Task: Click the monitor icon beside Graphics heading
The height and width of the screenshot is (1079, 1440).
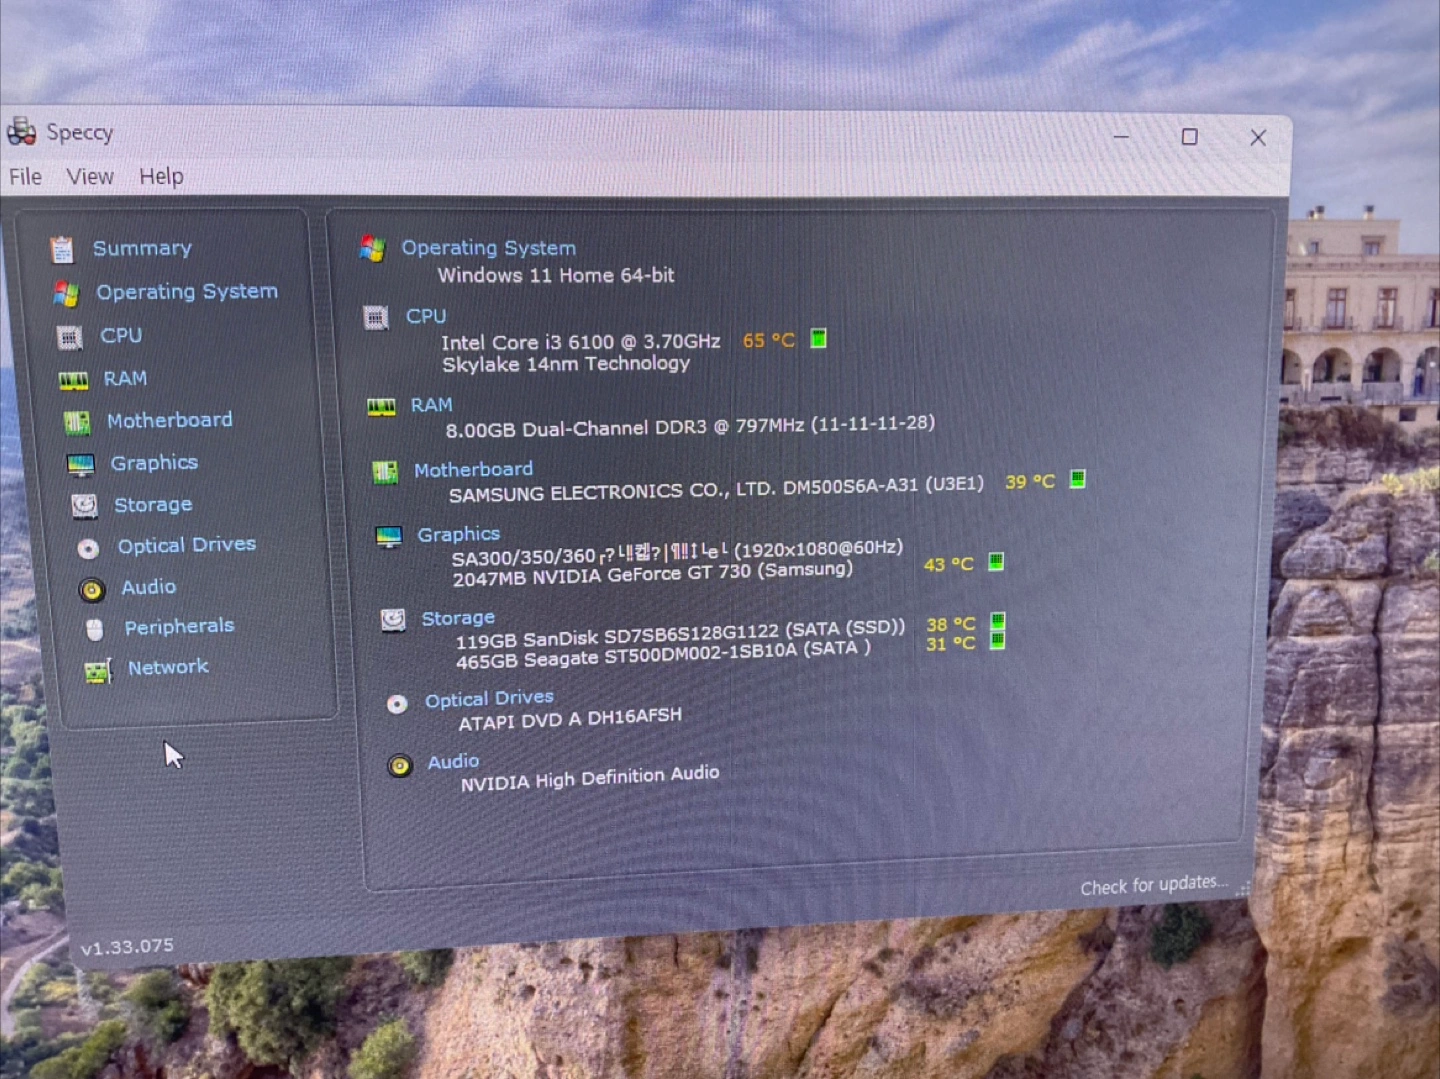Action: tap(388, 537)
